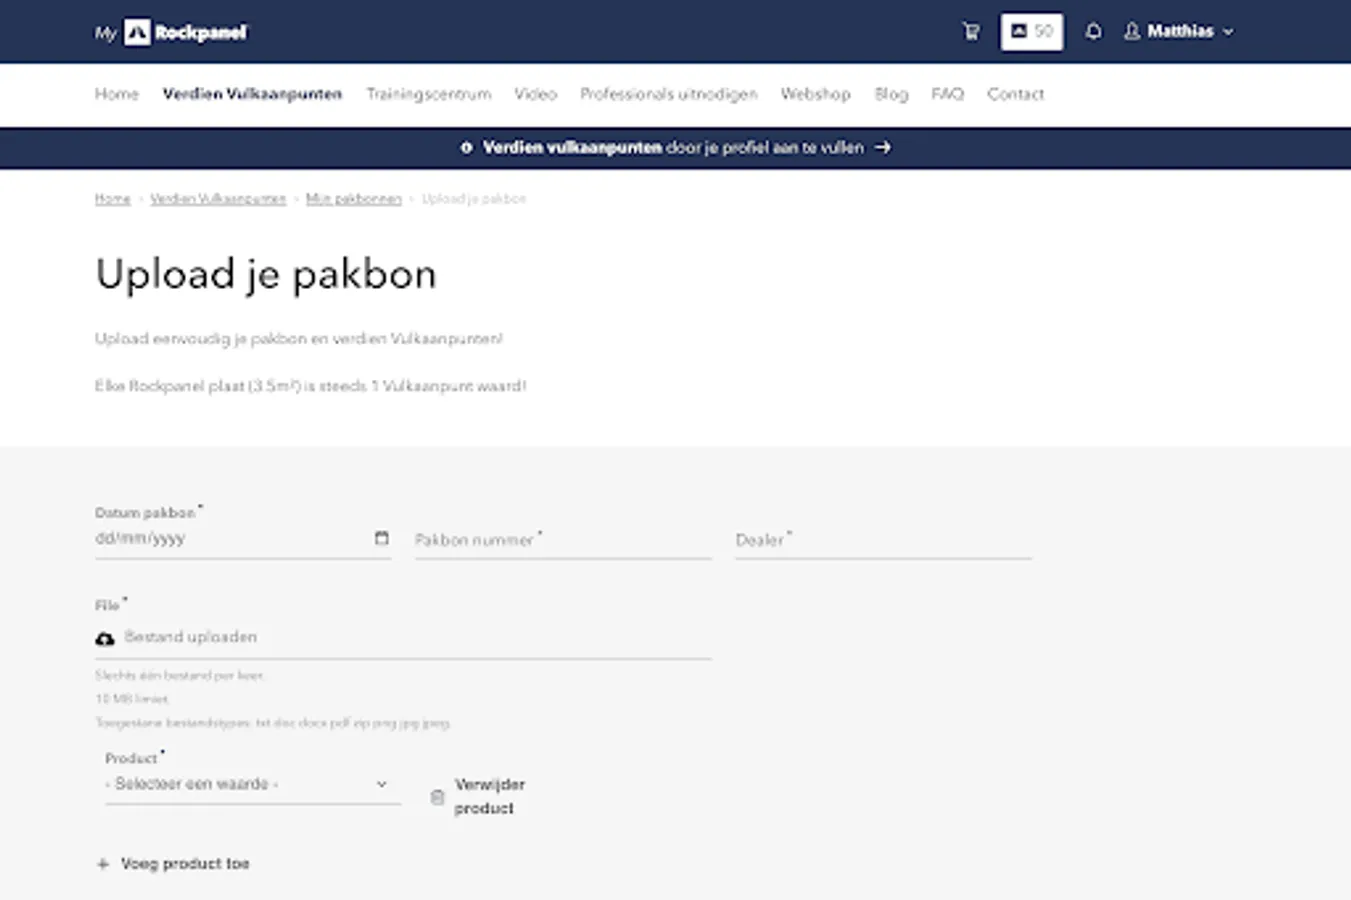Click the plus icon before Voeg product toe

tap(102, 864)
